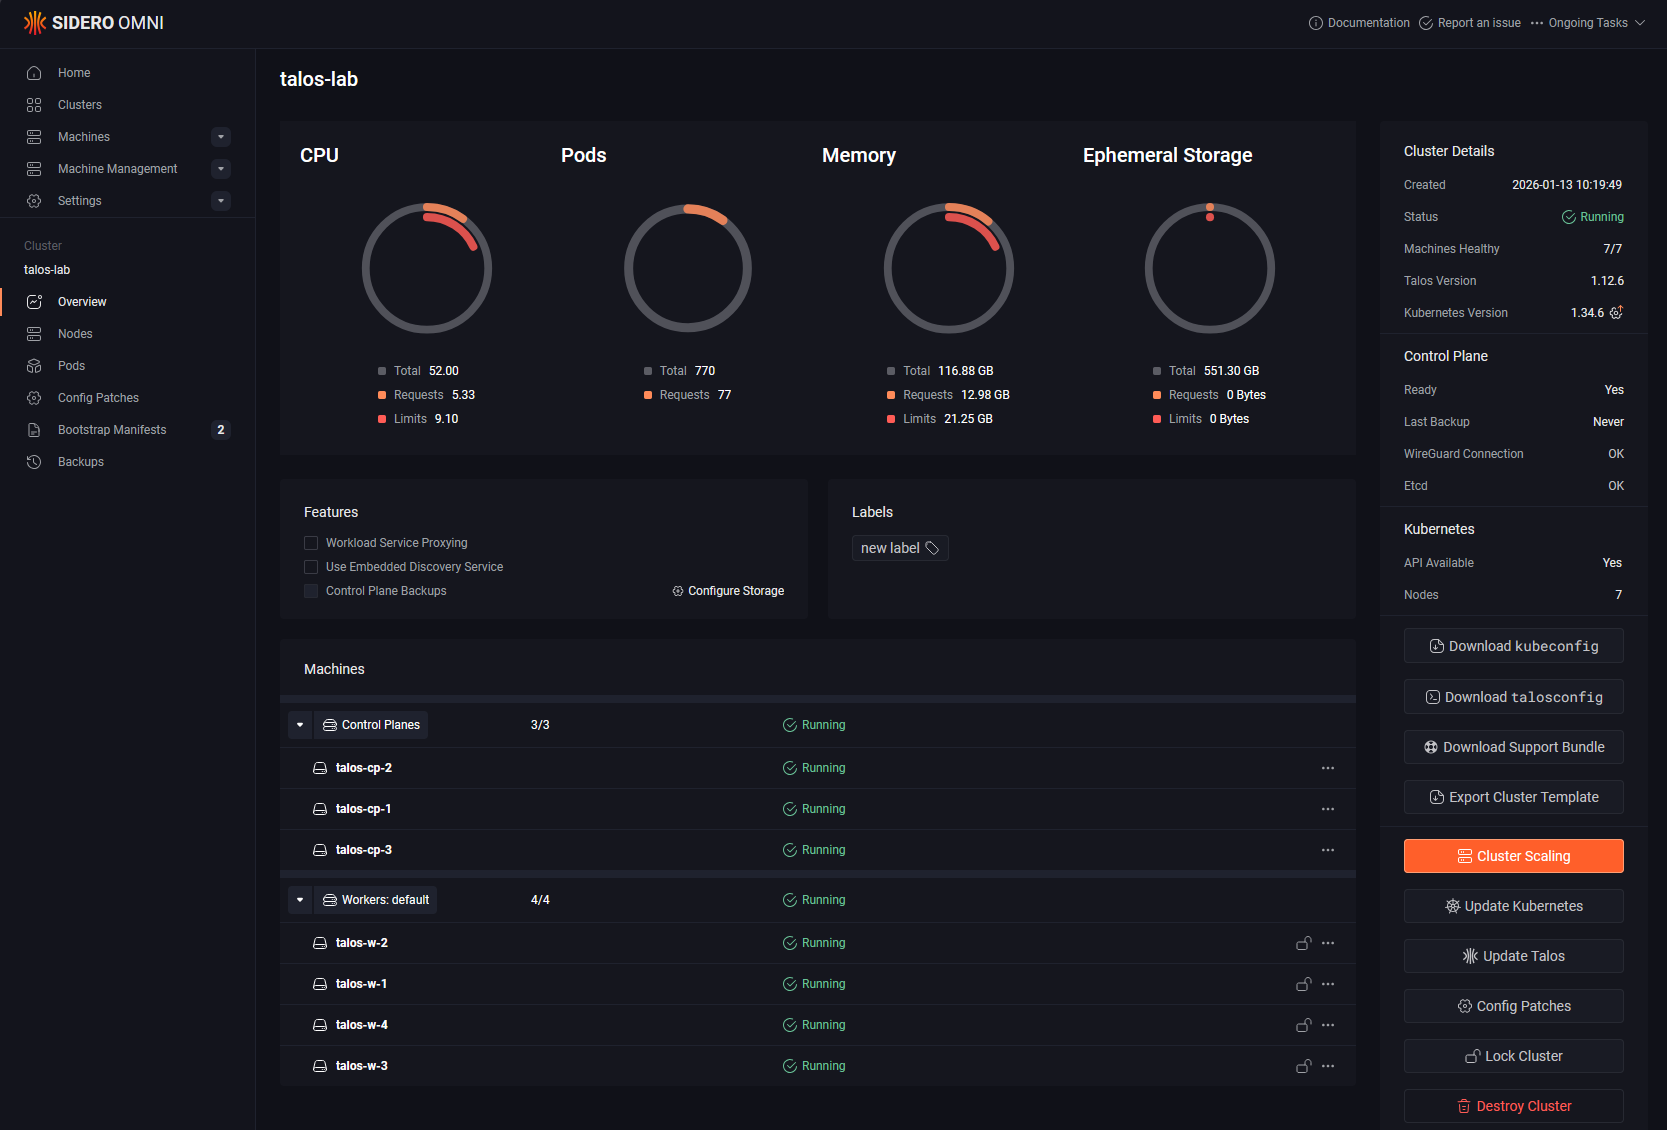This screenshot has width=1667, height=1130.
Task: Click the lock icon for talos-w-3
Action: [x=1304, y=1066]
